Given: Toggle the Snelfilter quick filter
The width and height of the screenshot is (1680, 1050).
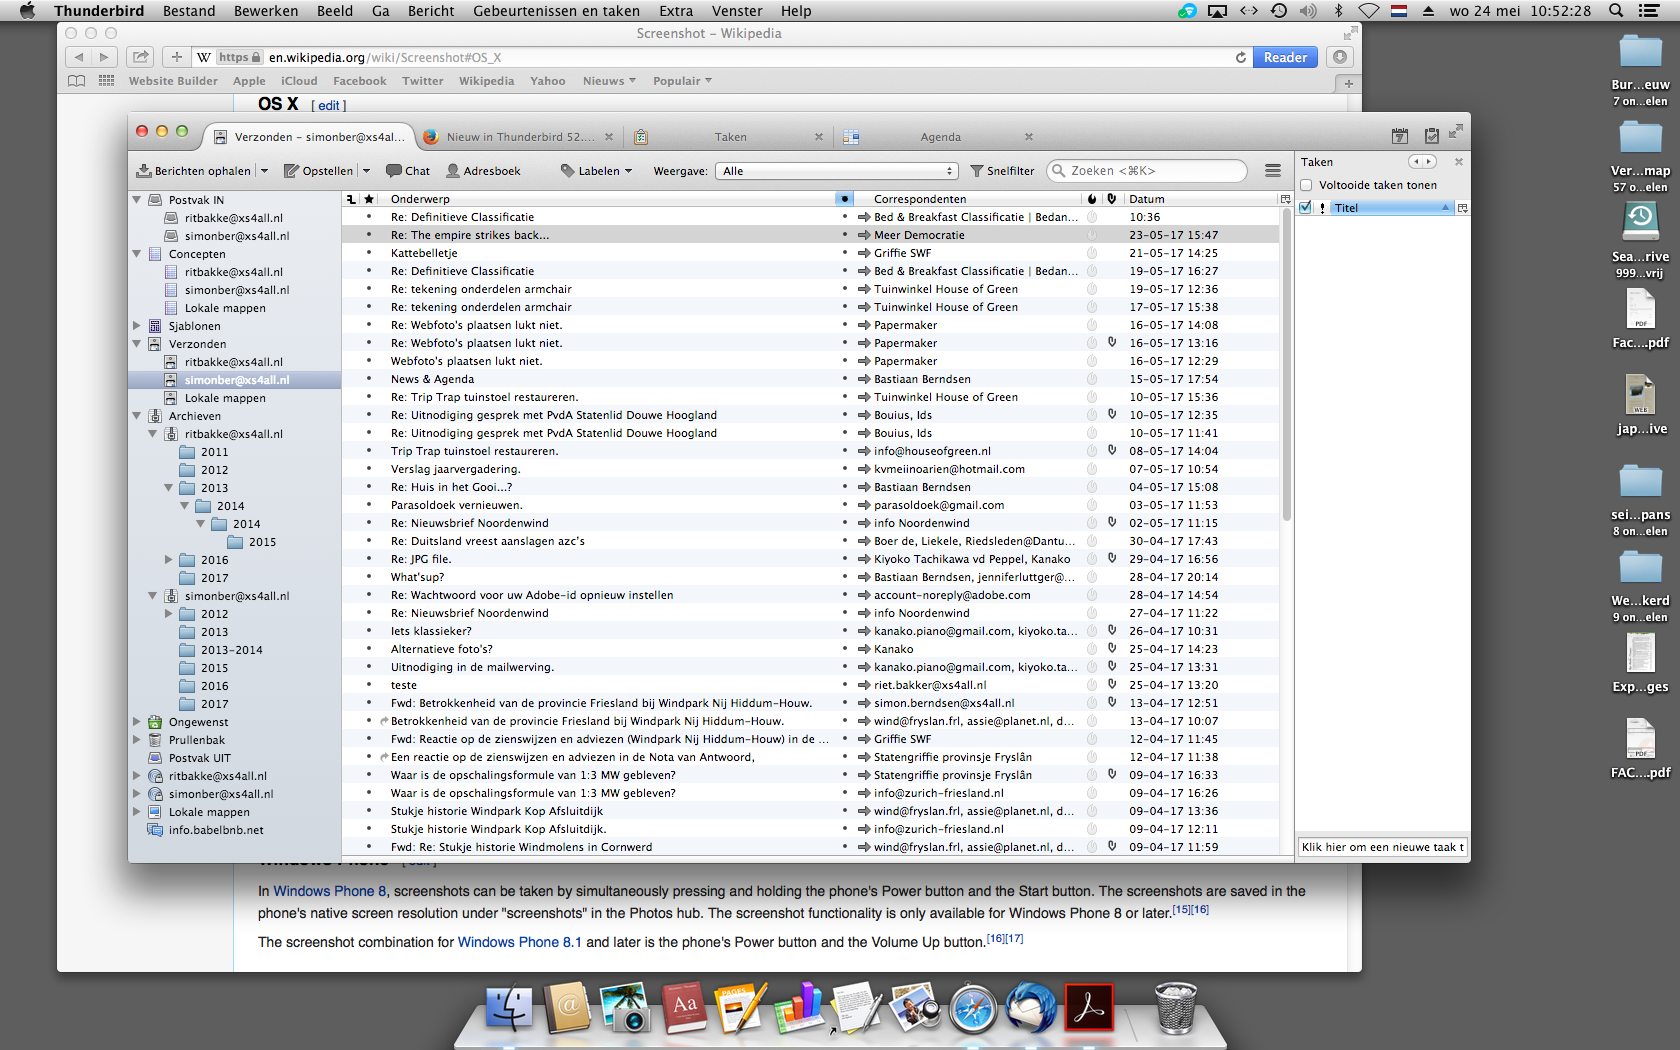Looking at the screenshot, I should 1003,171.
